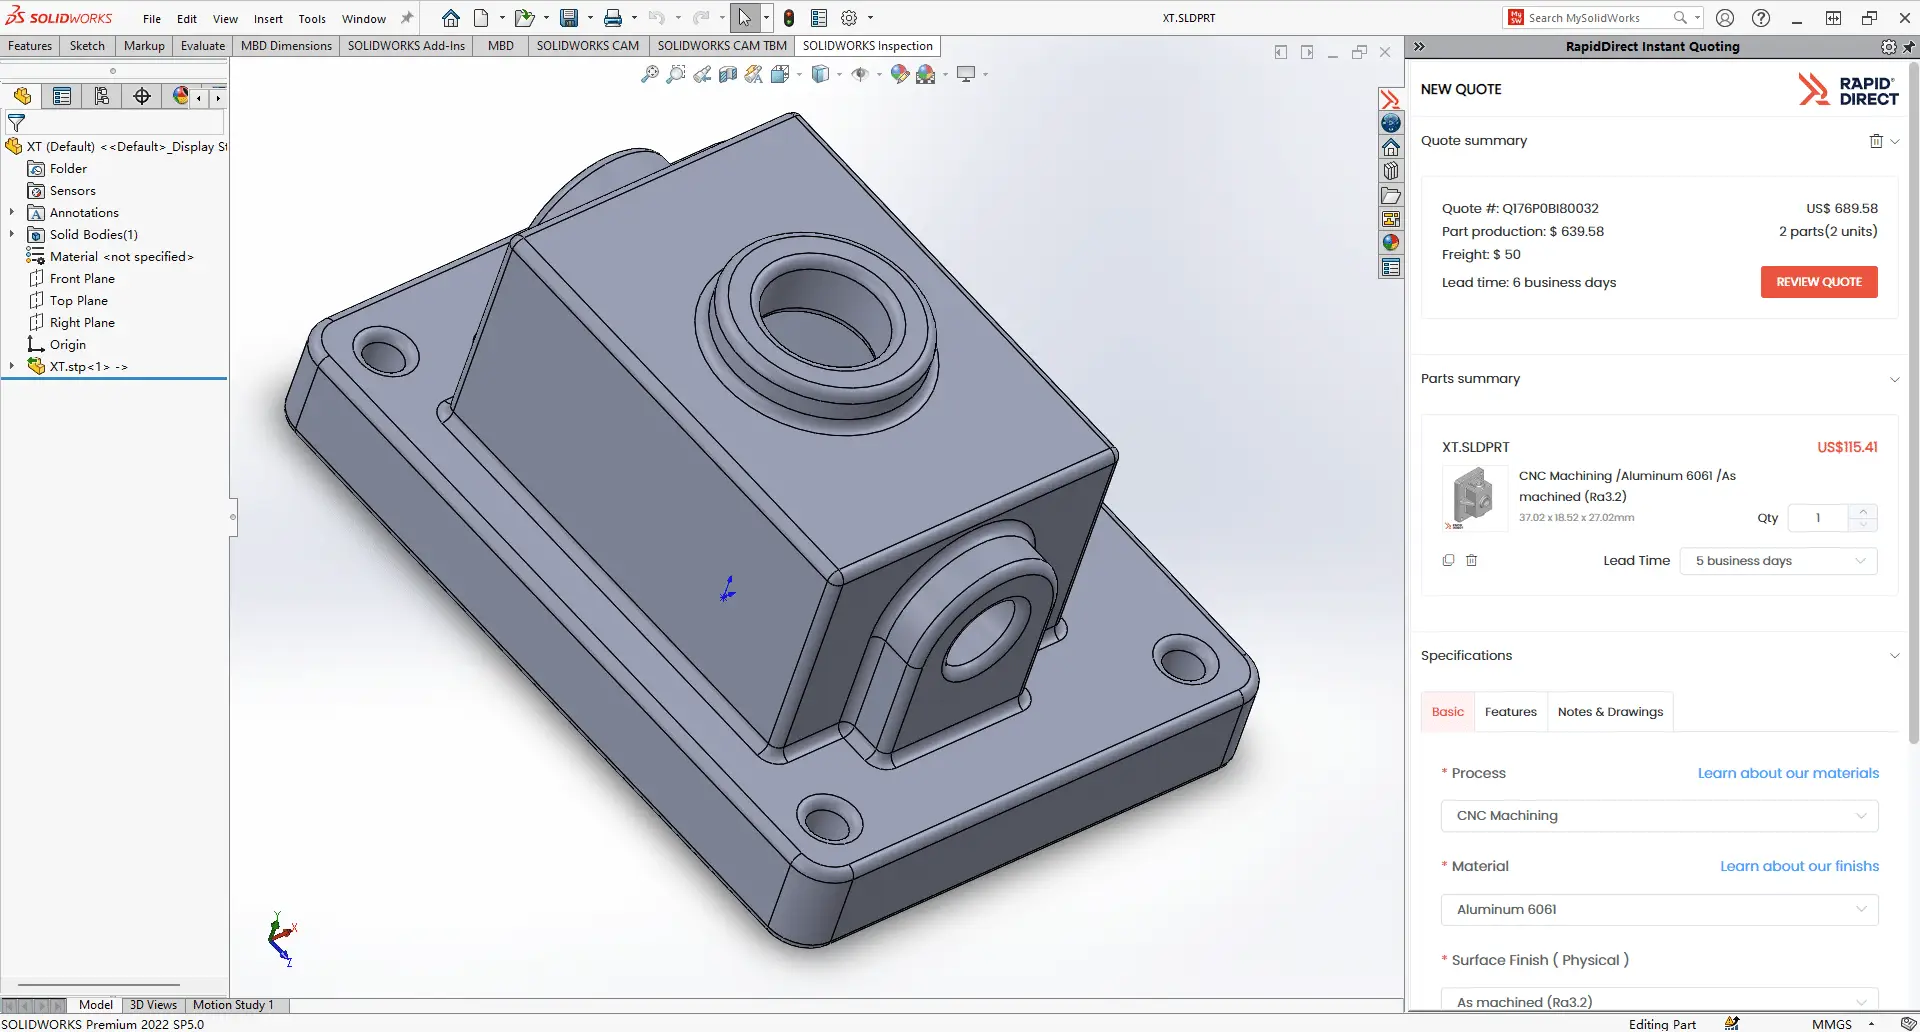Open File Explorer task pane tab
The image size is (1920, 1032).
click(1391, 195)
